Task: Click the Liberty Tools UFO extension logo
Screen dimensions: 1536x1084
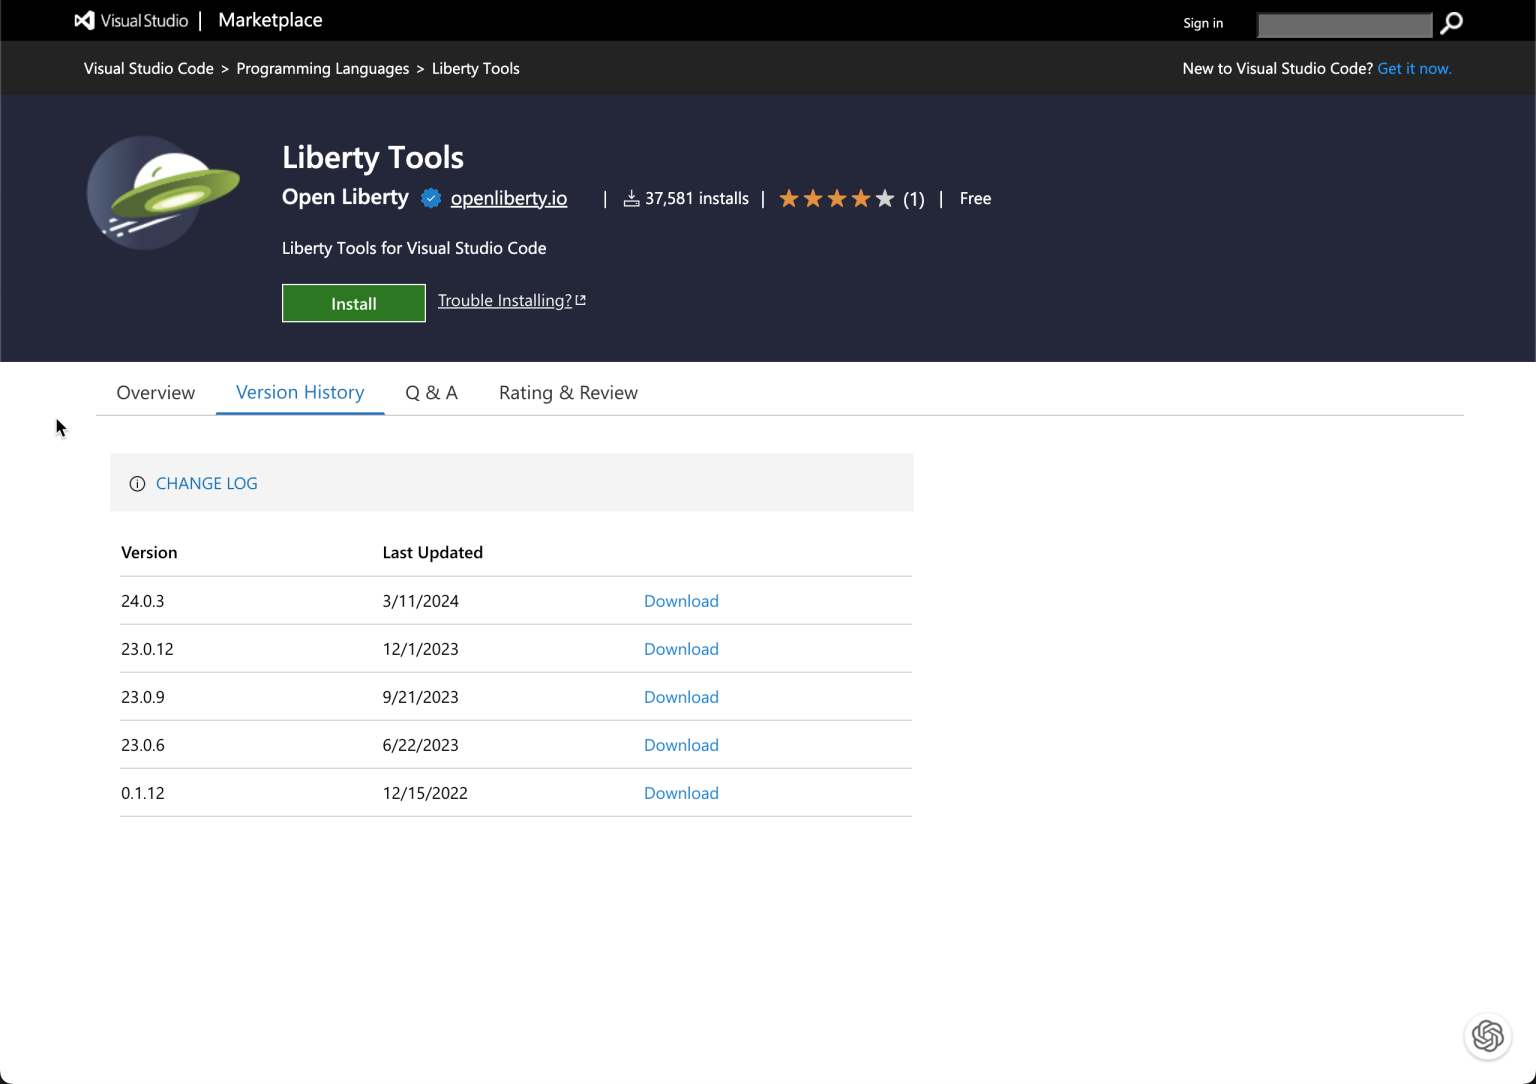Action: point(162,193)
